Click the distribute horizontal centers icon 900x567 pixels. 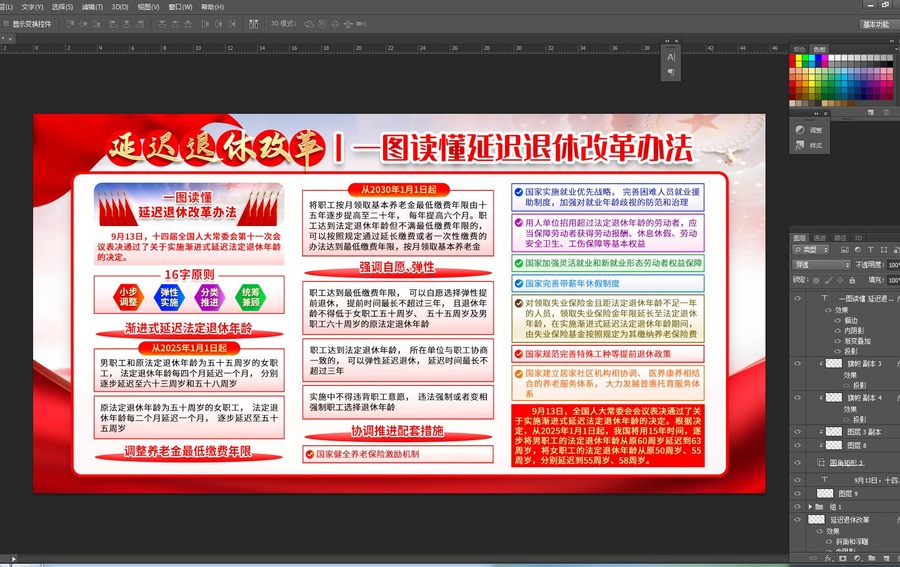tap(218, 24)
